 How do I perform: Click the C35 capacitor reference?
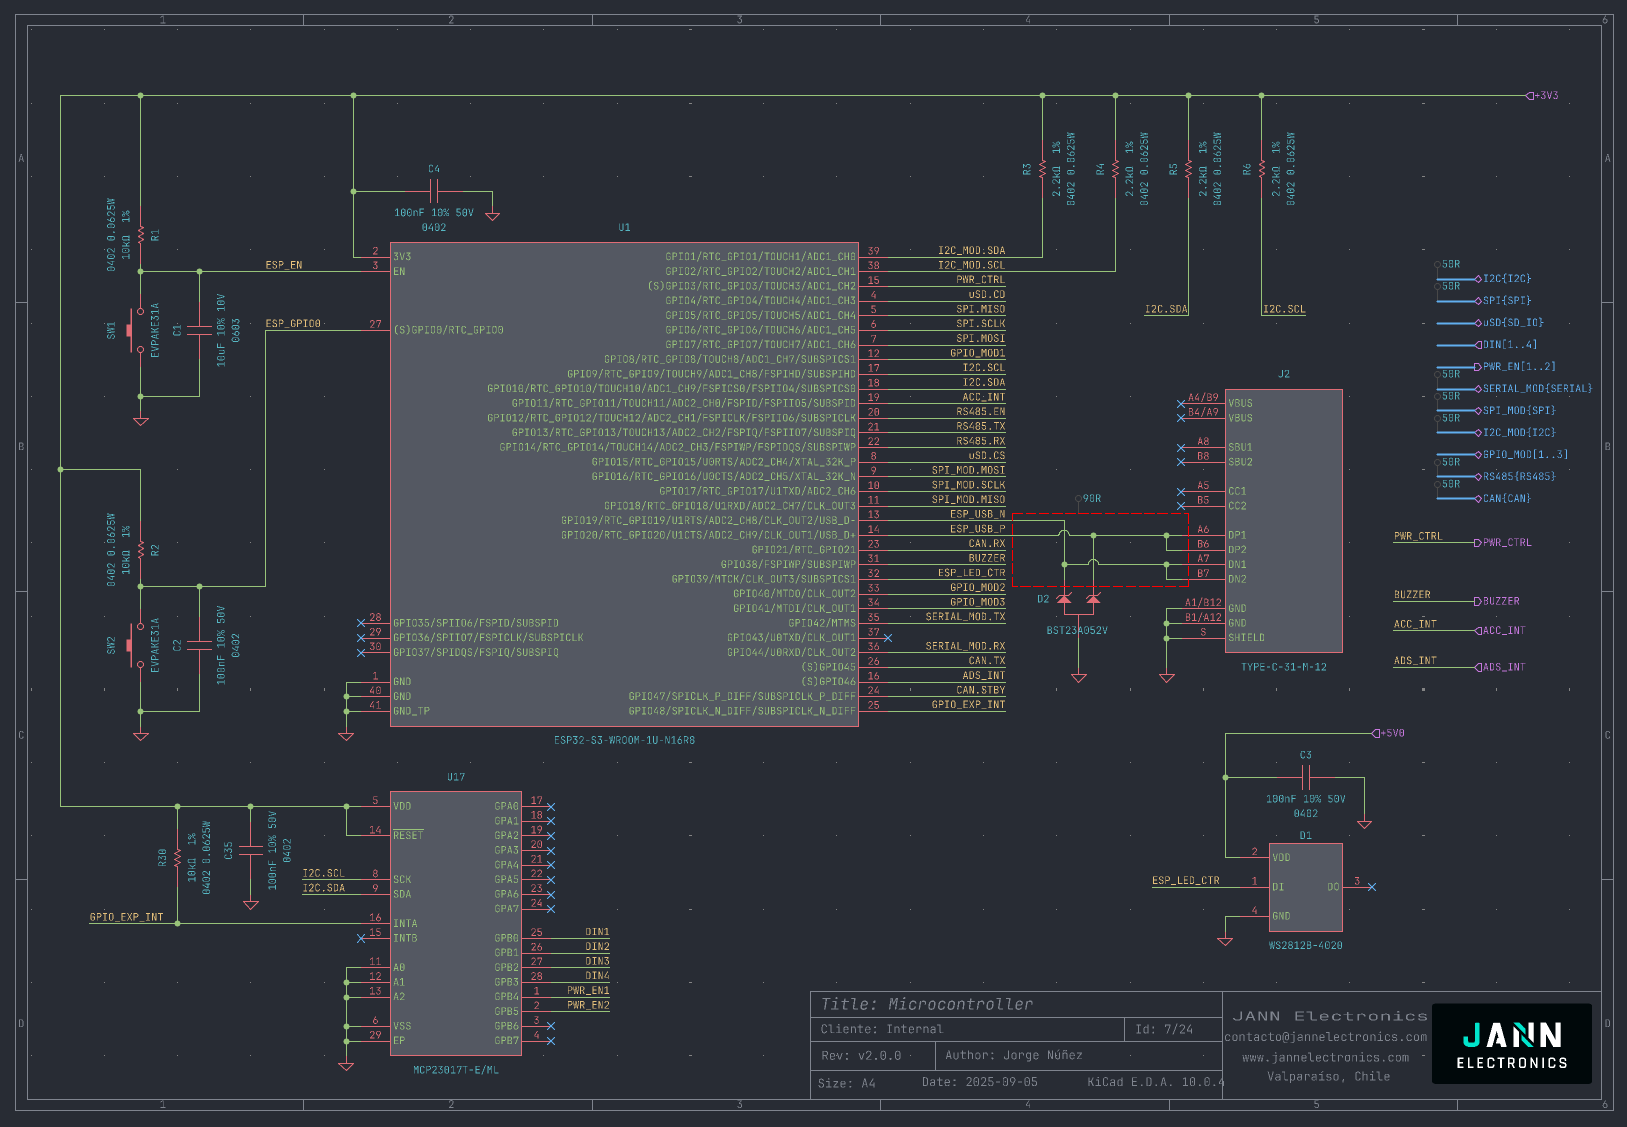[x=229, y=851]
